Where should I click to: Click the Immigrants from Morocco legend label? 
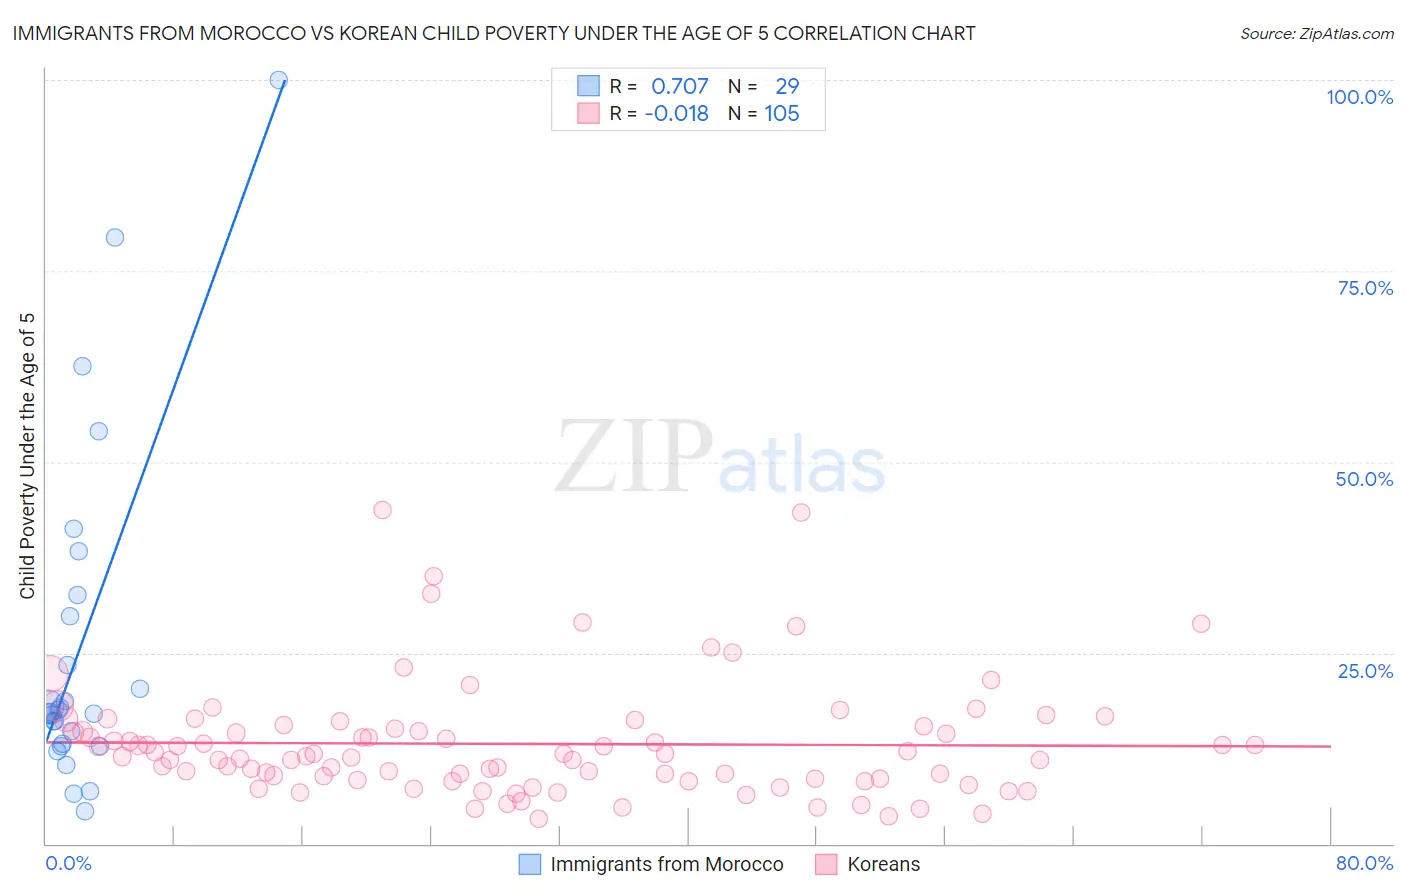[x=667, y=864]
